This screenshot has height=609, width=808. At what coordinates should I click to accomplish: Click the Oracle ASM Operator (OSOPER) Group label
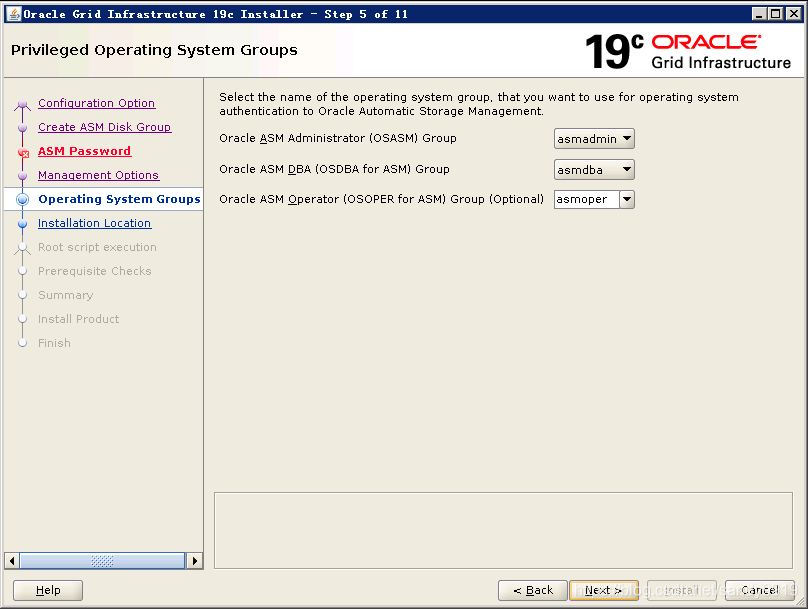[x=381, y=199]
